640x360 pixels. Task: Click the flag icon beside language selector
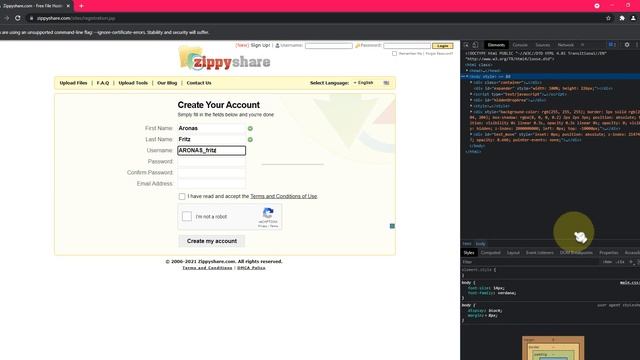click(x=386, y=83)
